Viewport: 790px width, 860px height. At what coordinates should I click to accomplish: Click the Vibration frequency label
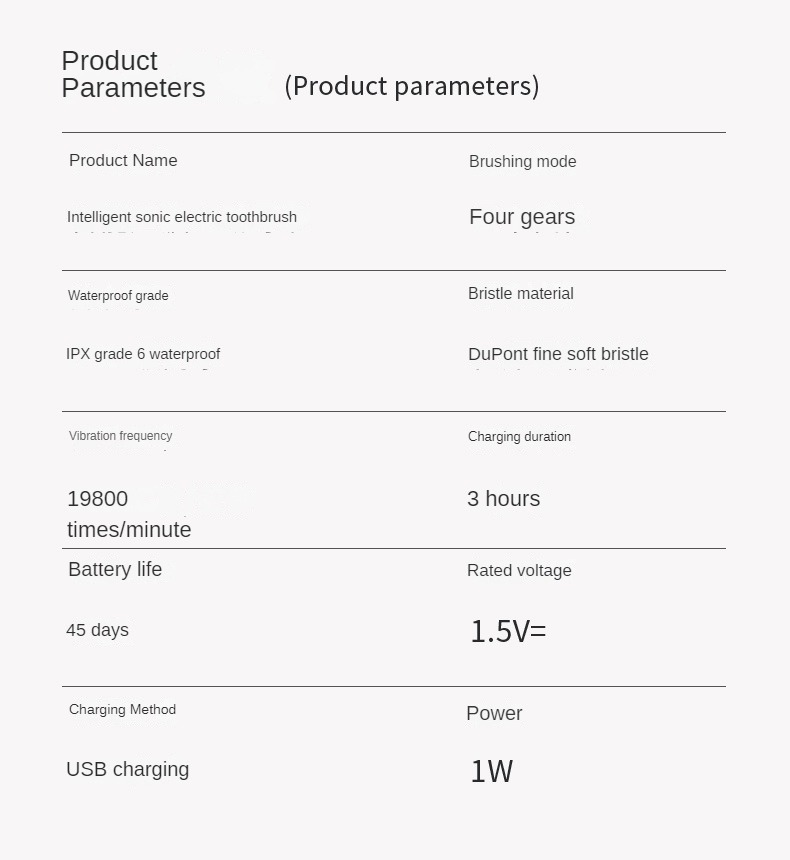[120, 435]
